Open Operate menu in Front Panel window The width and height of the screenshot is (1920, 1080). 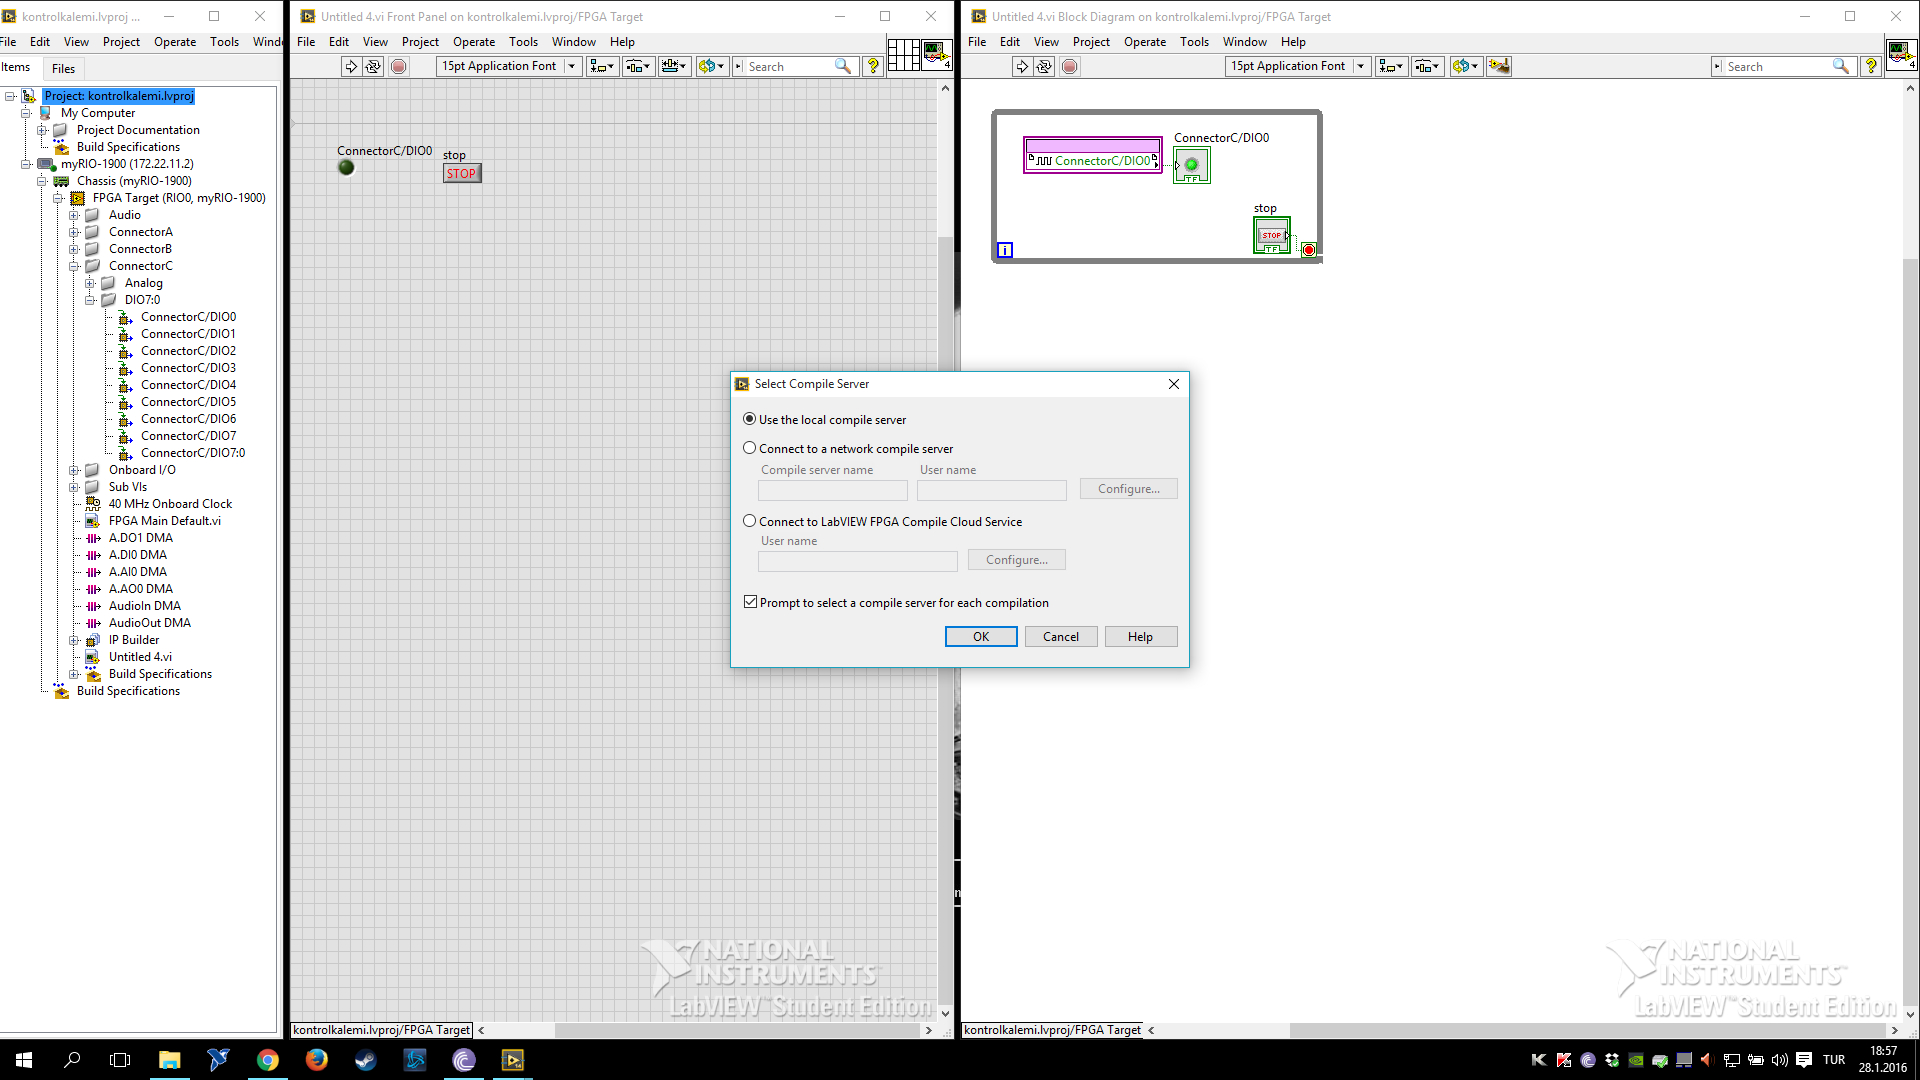474,42
